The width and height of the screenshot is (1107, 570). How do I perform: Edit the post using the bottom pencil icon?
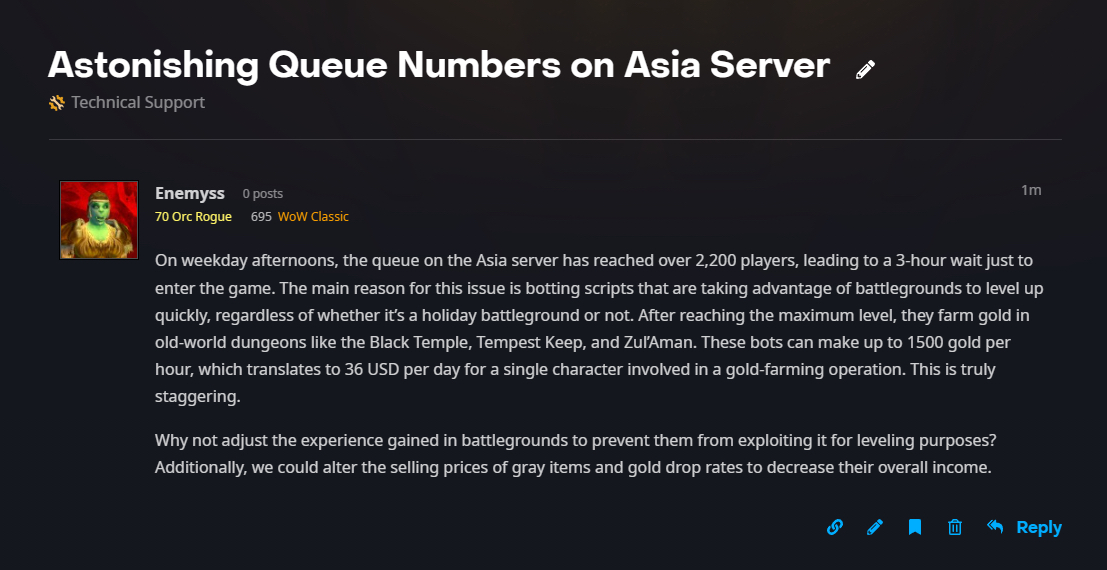tap(875, 527)
